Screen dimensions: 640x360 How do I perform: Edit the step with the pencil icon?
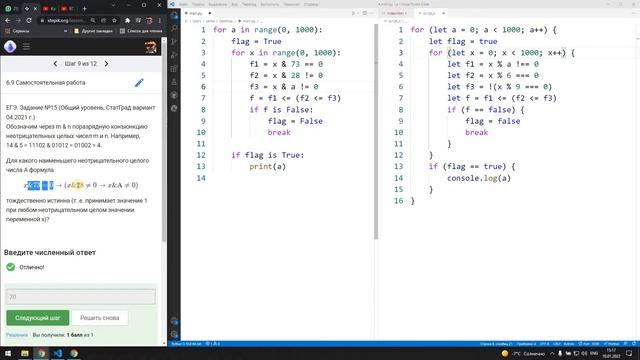(139, 82)
